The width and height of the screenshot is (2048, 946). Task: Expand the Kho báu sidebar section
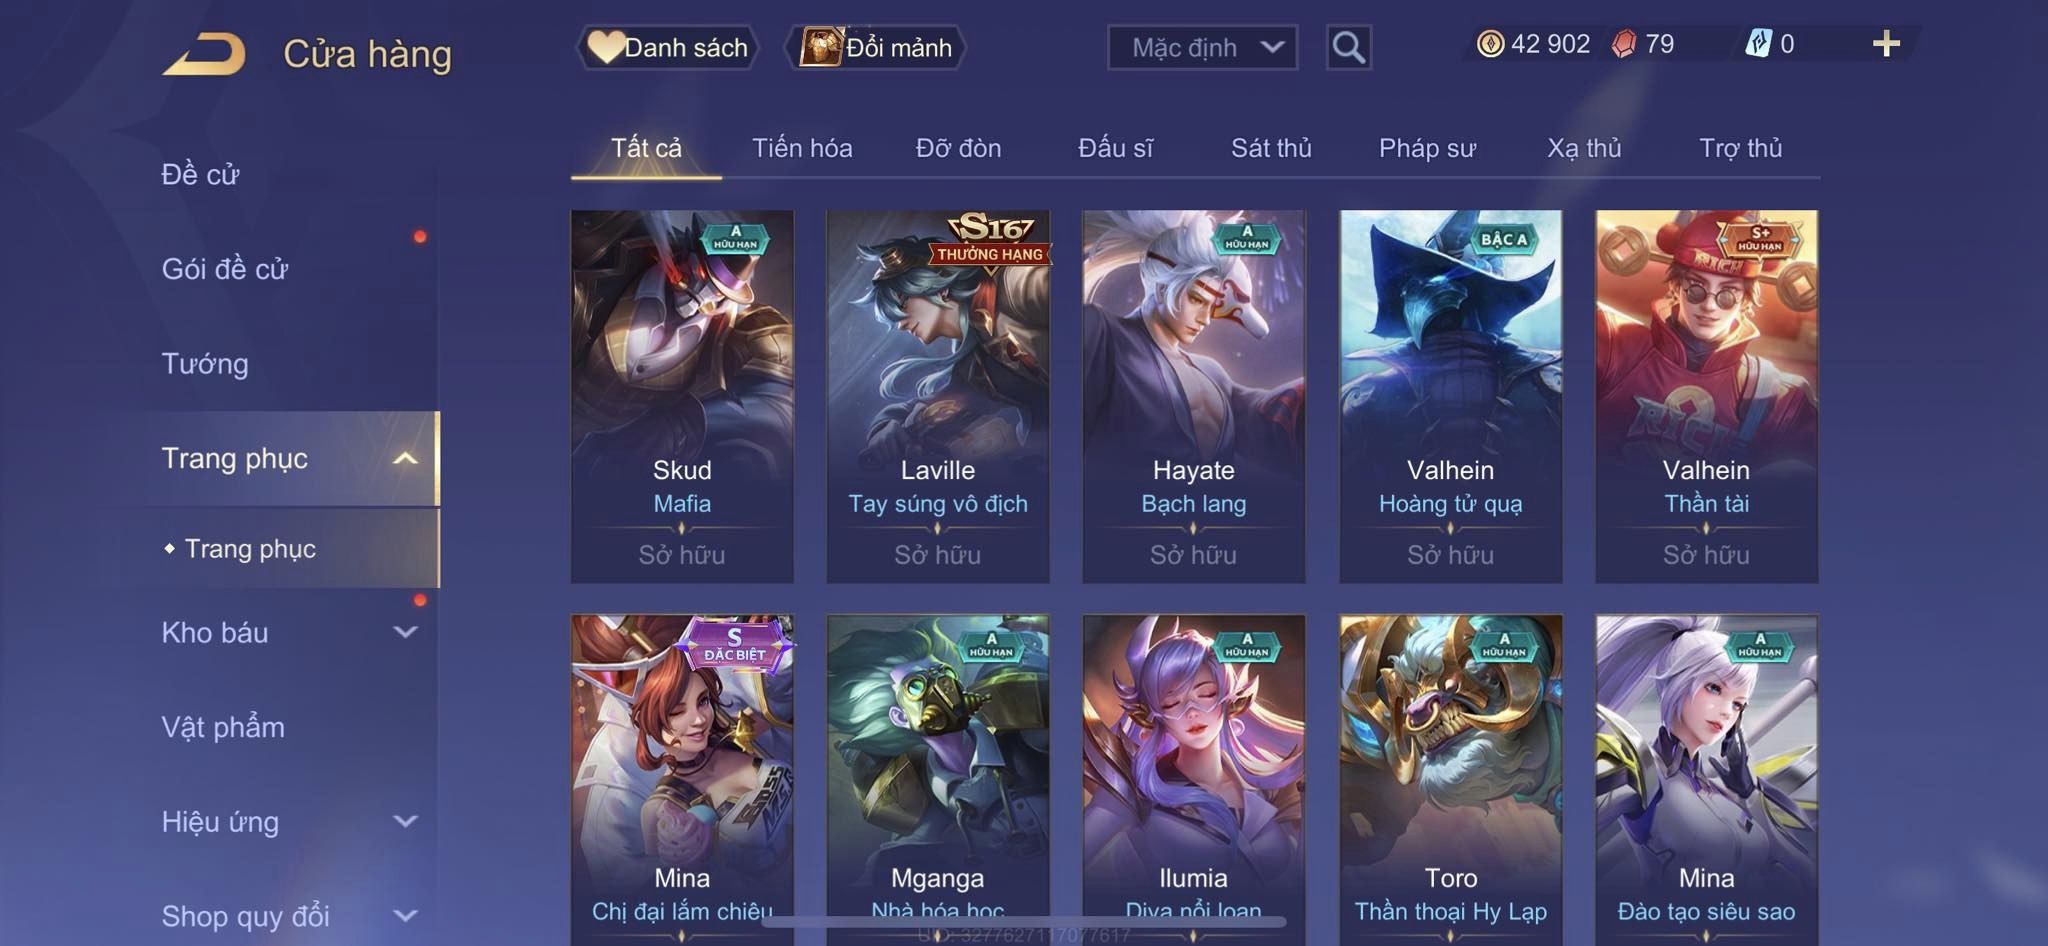point(405,632)
